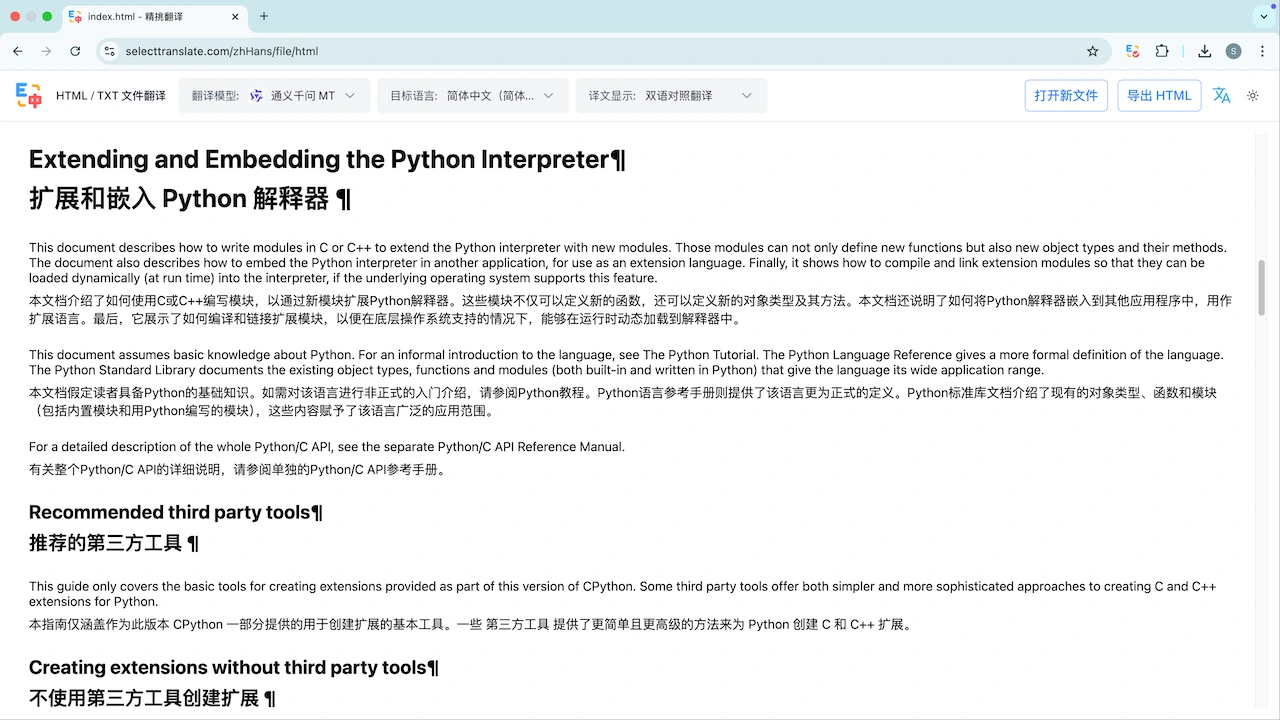Bookmark this page with the star icon
The width and height of the screenshot is (1280, 720).
tap(1093, 51)
